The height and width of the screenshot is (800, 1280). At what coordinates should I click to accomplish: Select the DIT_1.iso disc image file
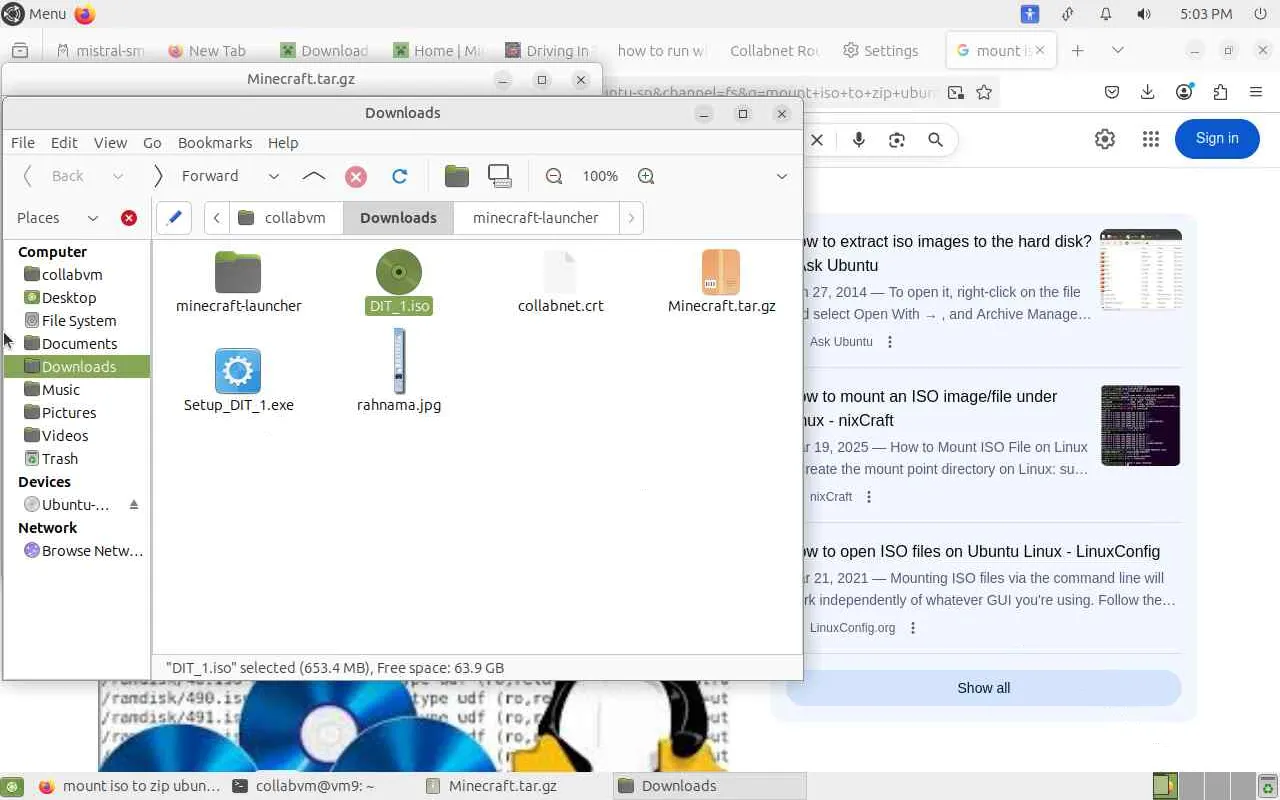click(x=399, y=282)
